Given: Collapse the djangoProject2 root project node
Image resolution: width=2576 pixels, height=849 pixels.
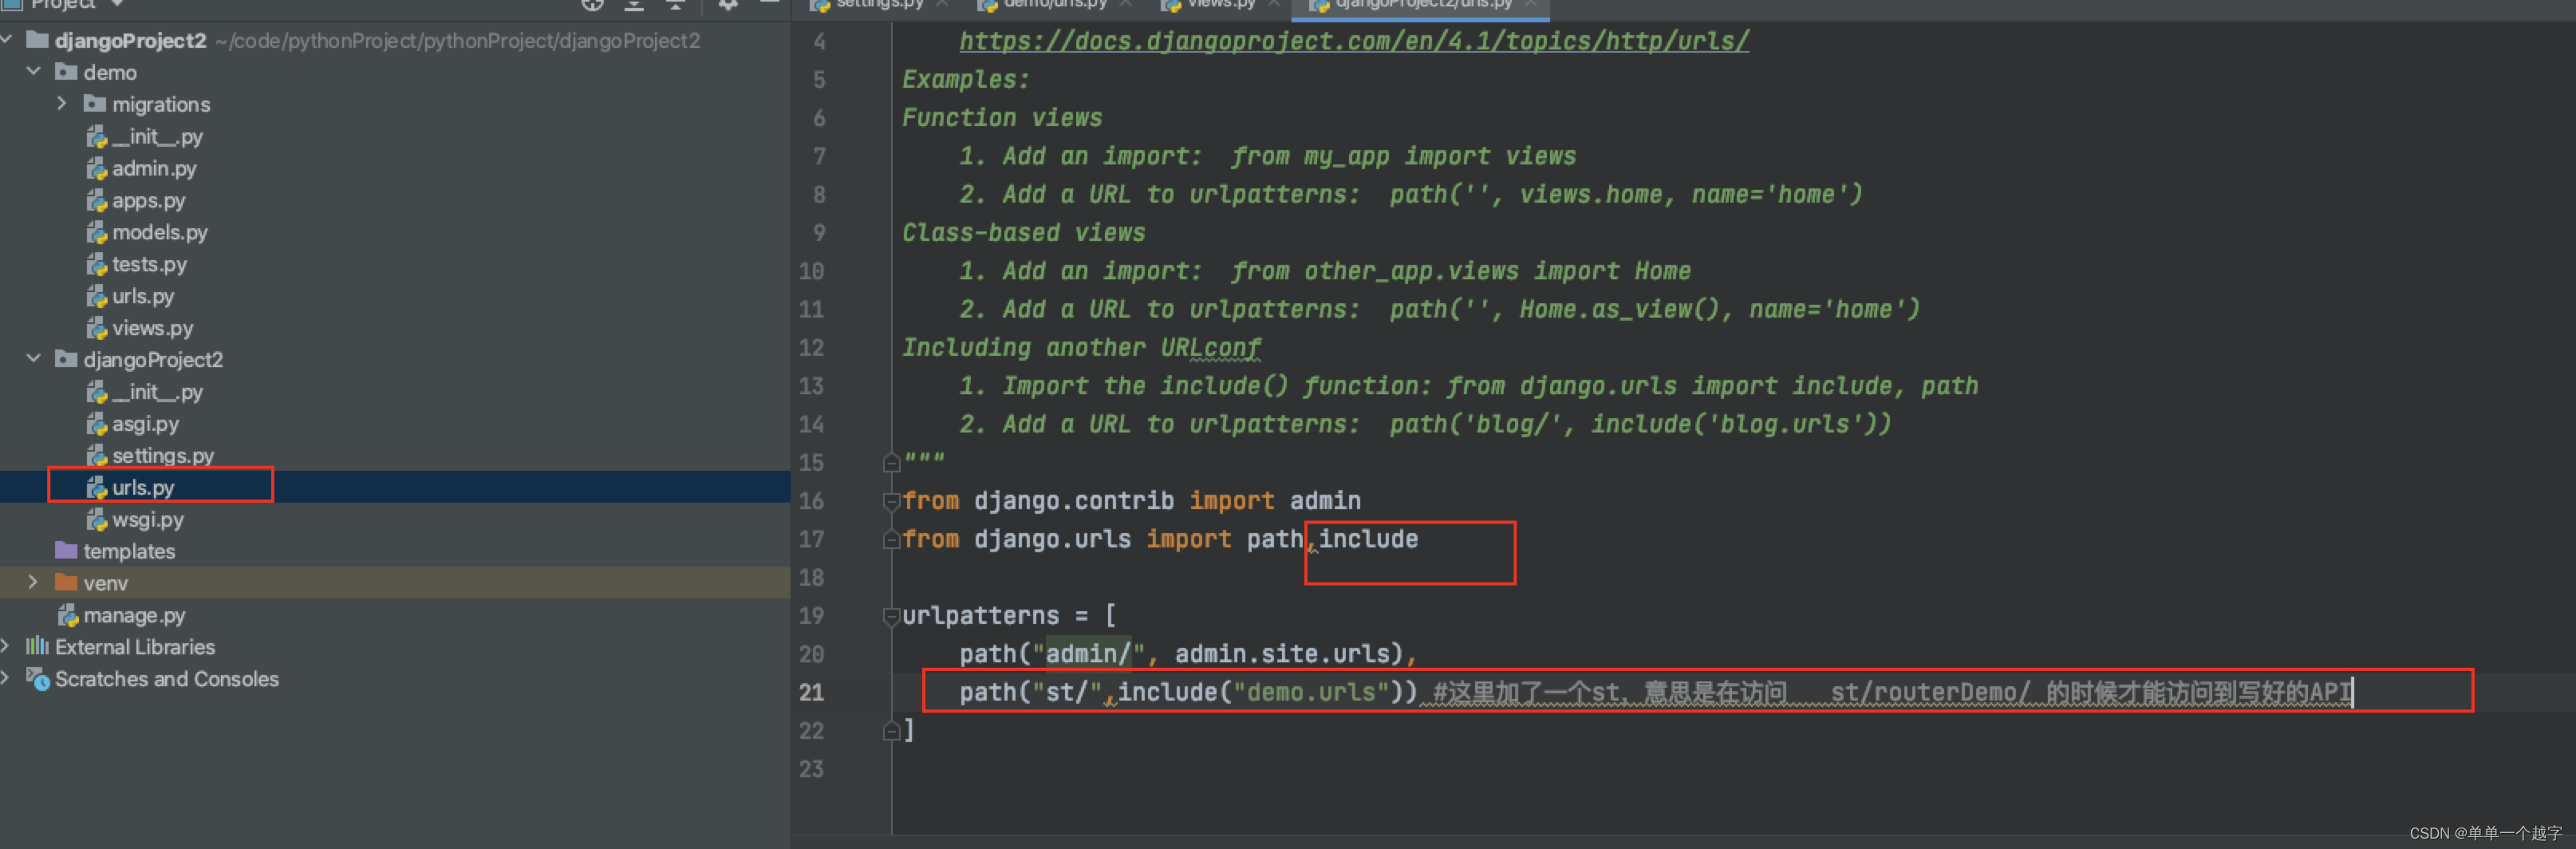Looking at the screenshot, I should pyautogui.click(x=7, y=40).
